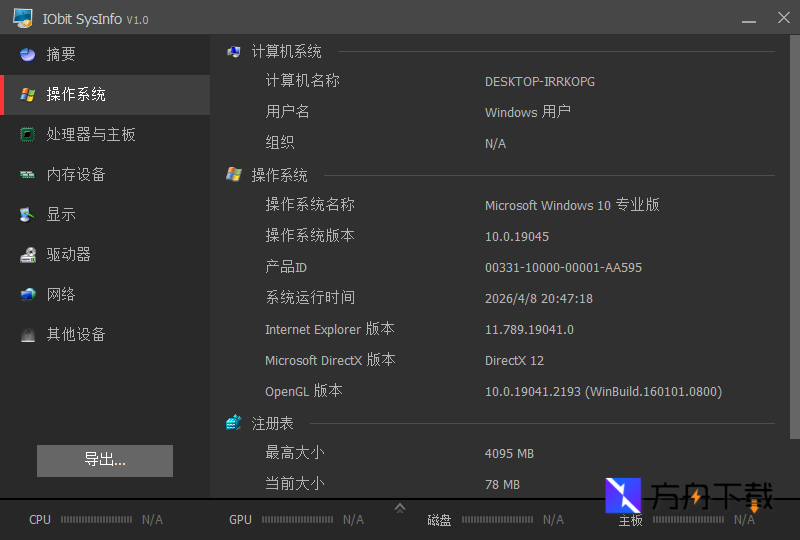Click the vertical scrollbar of the info panel
The image size is (800, 540).
[x=795, y=236]
